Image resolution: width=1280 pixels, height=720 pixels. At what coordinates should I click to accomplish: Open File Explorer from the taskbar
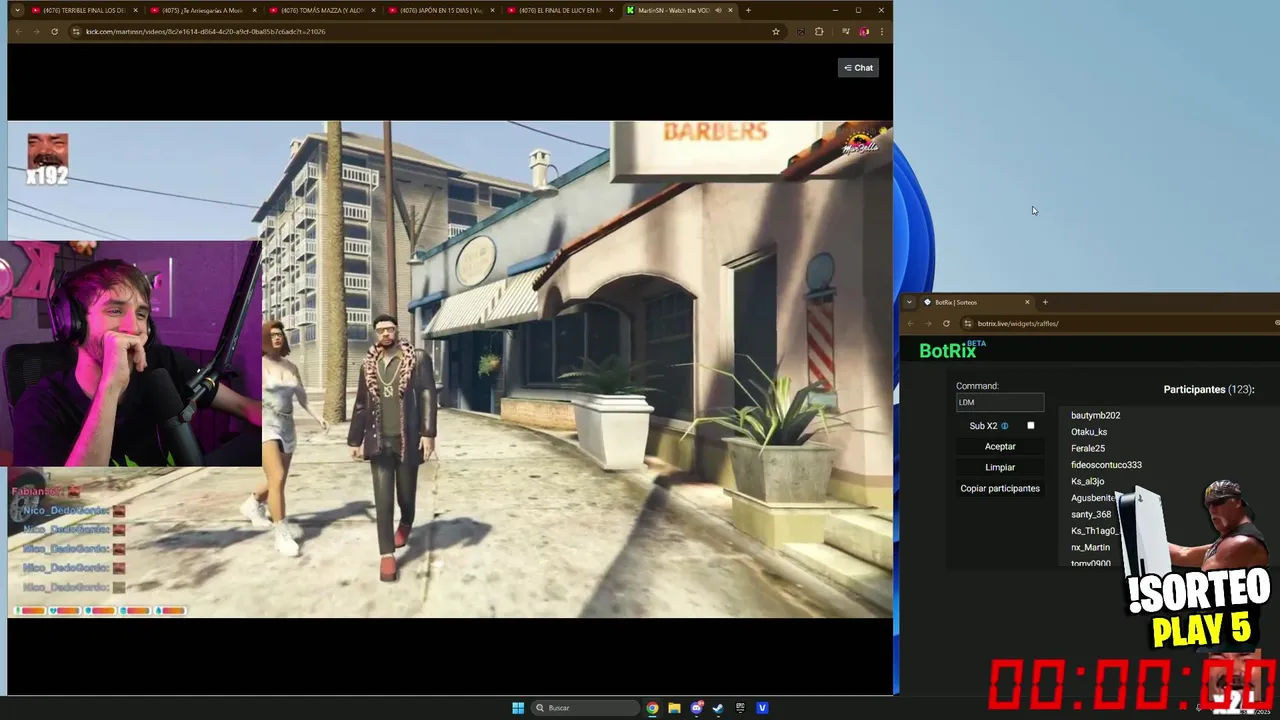click(674, 708)
